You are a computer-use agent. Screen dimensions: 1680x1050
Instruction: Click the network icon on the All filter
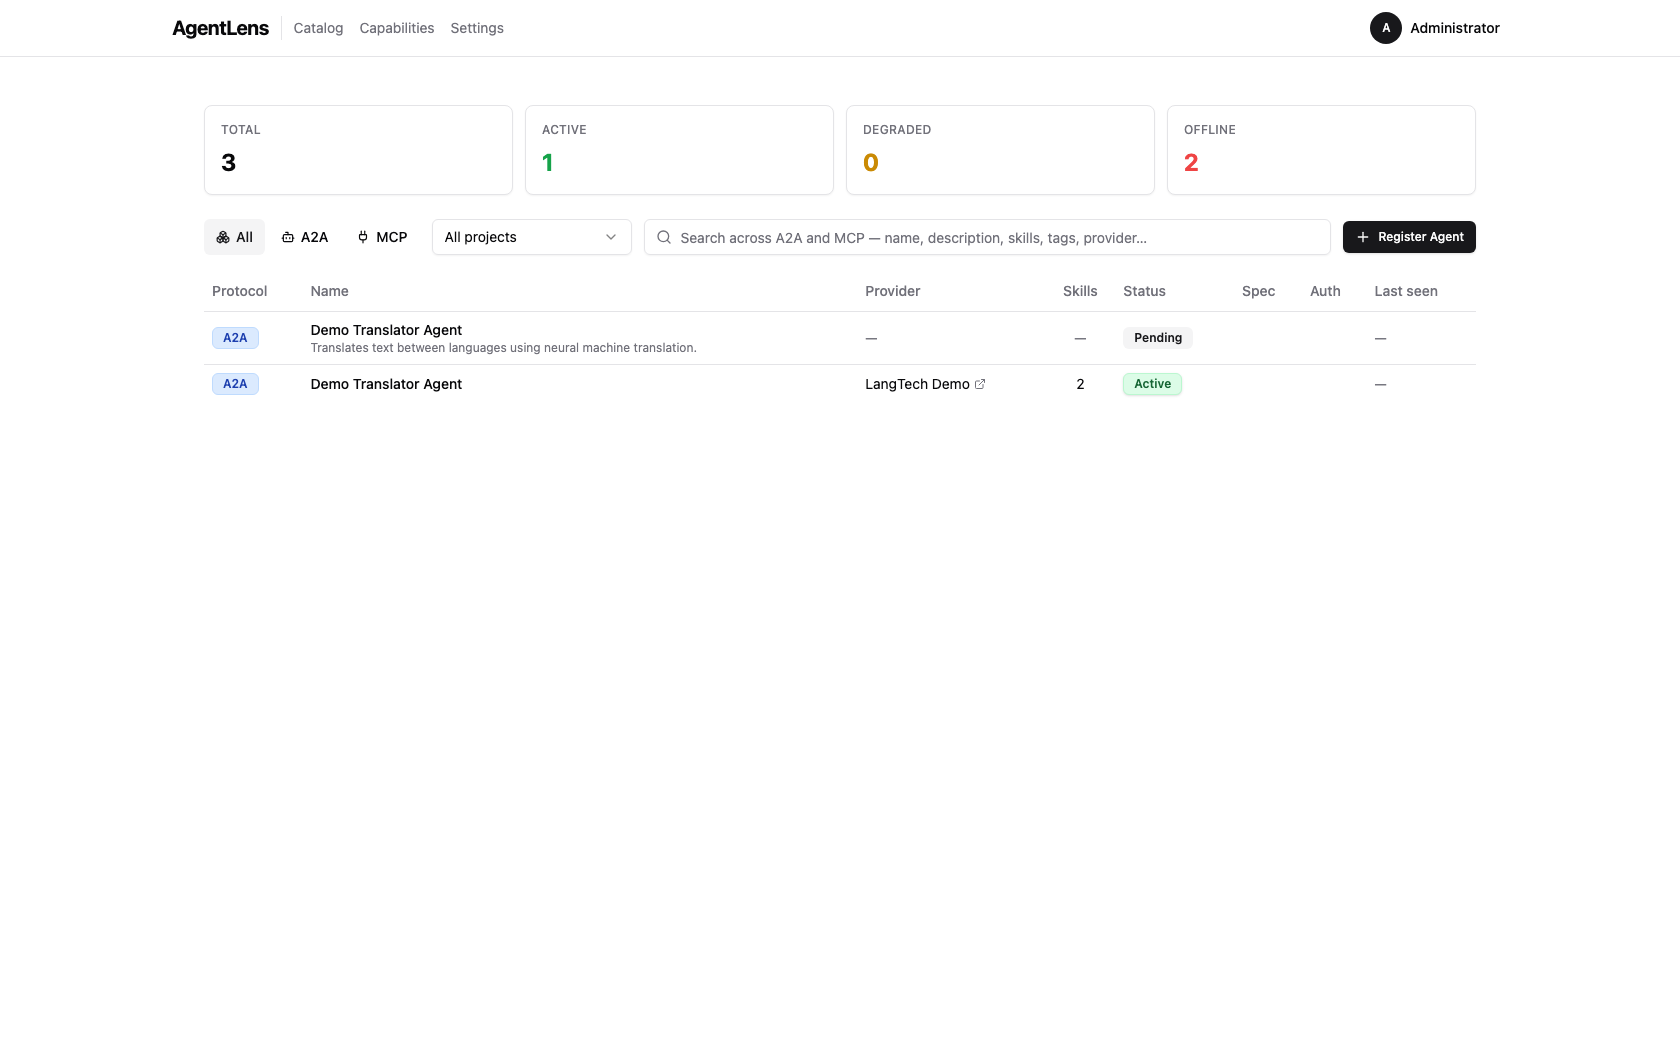tap(222, 237)
